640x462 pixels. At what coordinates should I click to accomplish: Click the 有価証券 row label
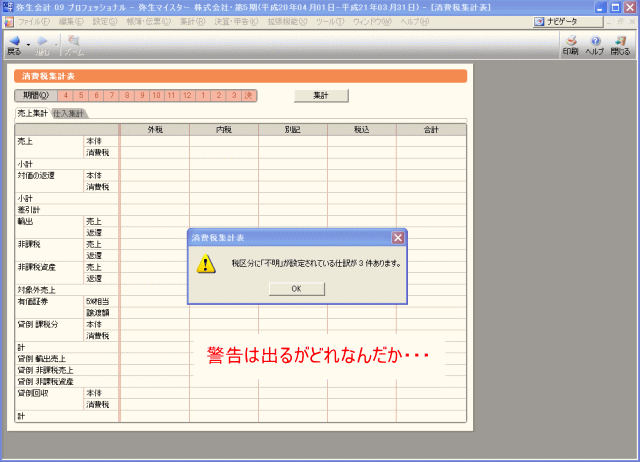[x=33, y=301]
